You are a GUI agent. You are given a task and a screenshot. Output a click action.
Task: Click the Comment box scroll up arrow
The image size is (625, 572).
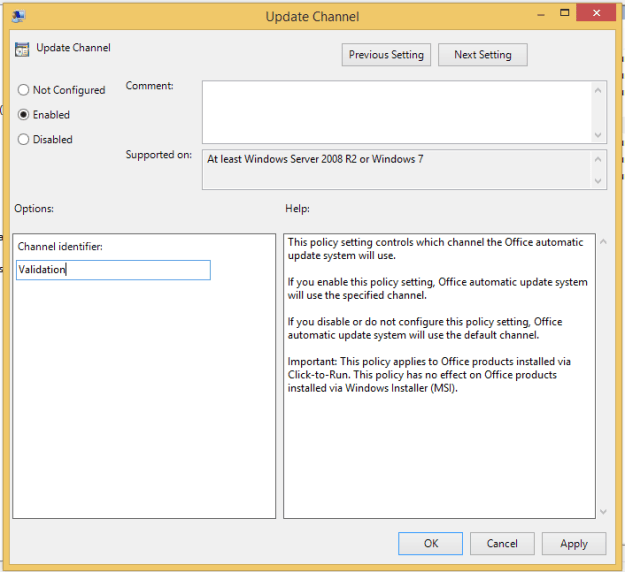coord(598,90)
